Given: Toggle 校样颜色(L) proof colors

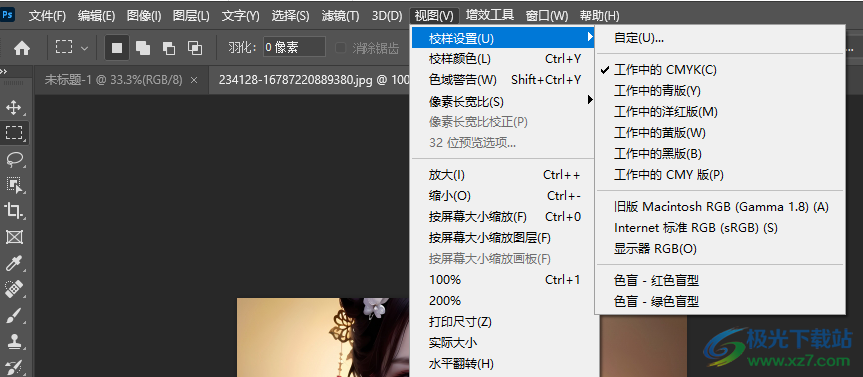Looking at the screenshot, I should [x=503, y=59].
